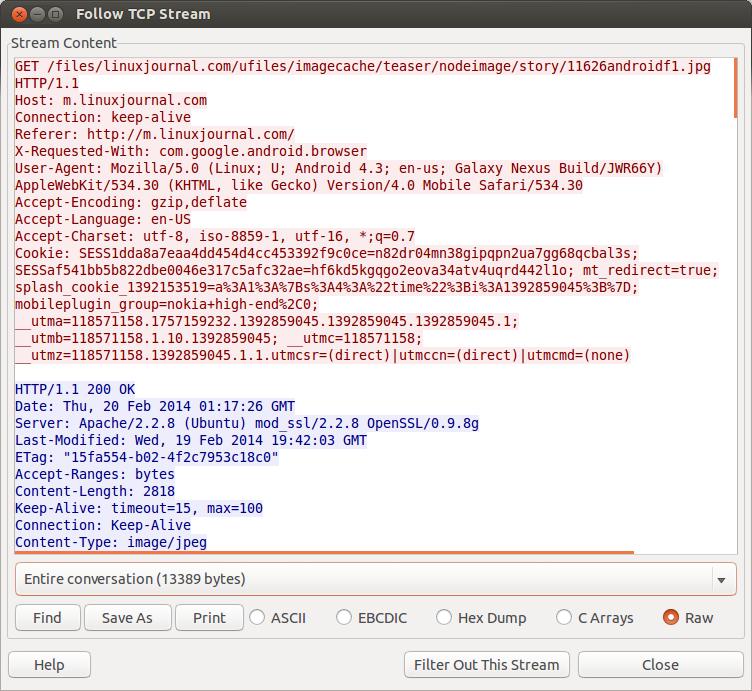This screenshot has width=752, height=691.
Task: Click Filter Out This Stream
Action: (487, 665)
